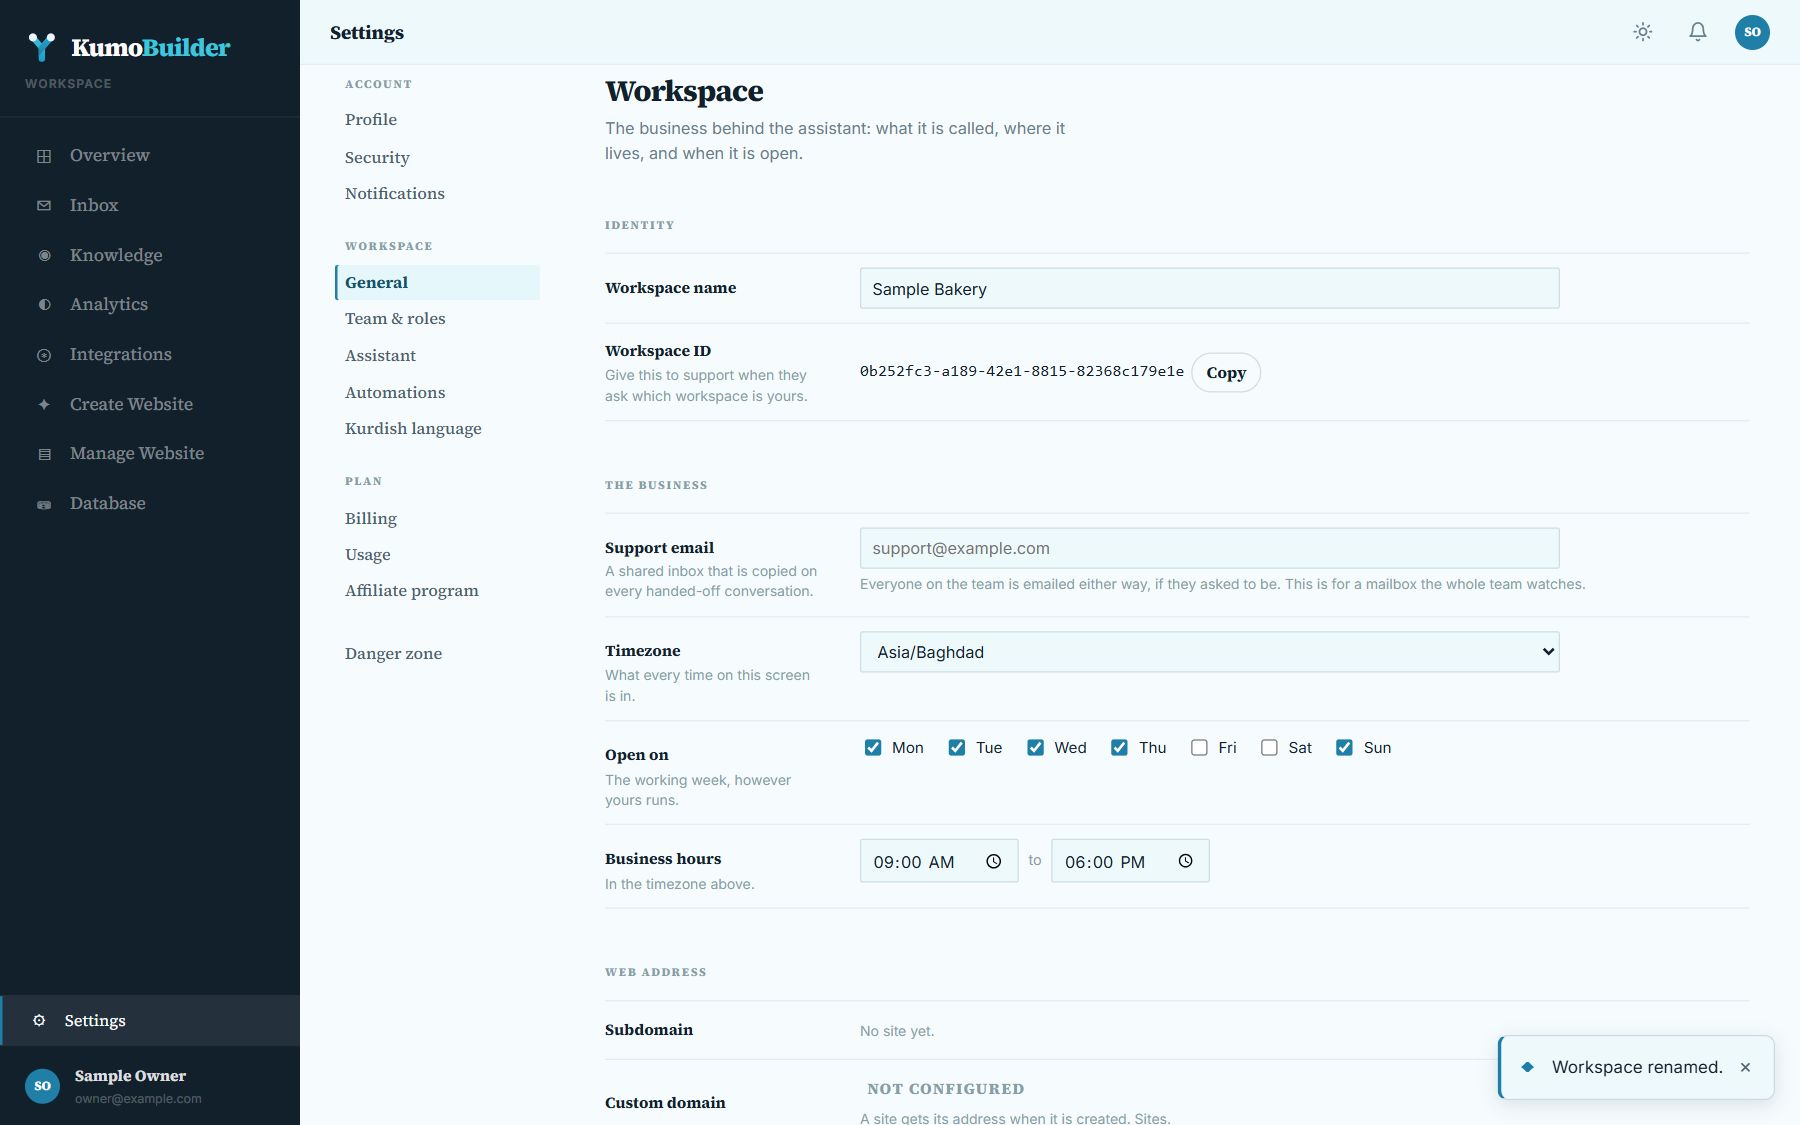Uncheck the Sun checkbox
The image size is (1800, 1125).
(x=1344, y=748)
